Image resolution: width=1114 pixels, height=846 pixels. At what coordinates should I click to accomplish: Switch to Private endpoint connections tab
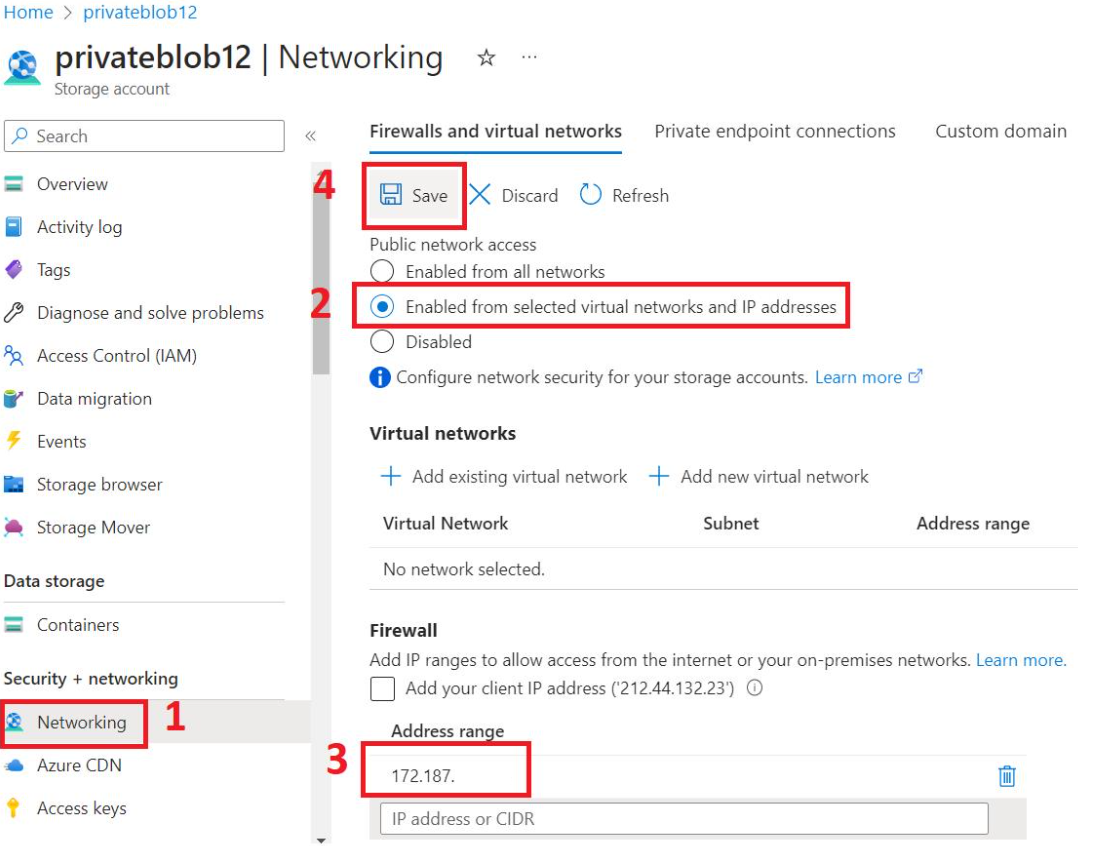[775, 131]
